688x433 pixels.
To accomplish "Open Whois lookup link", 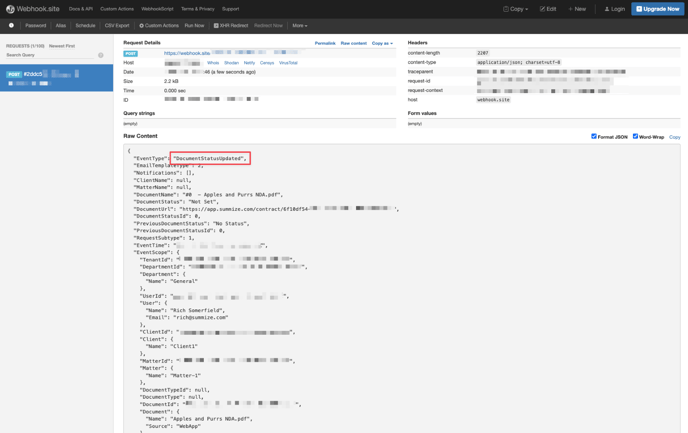I will click(213, 63).
